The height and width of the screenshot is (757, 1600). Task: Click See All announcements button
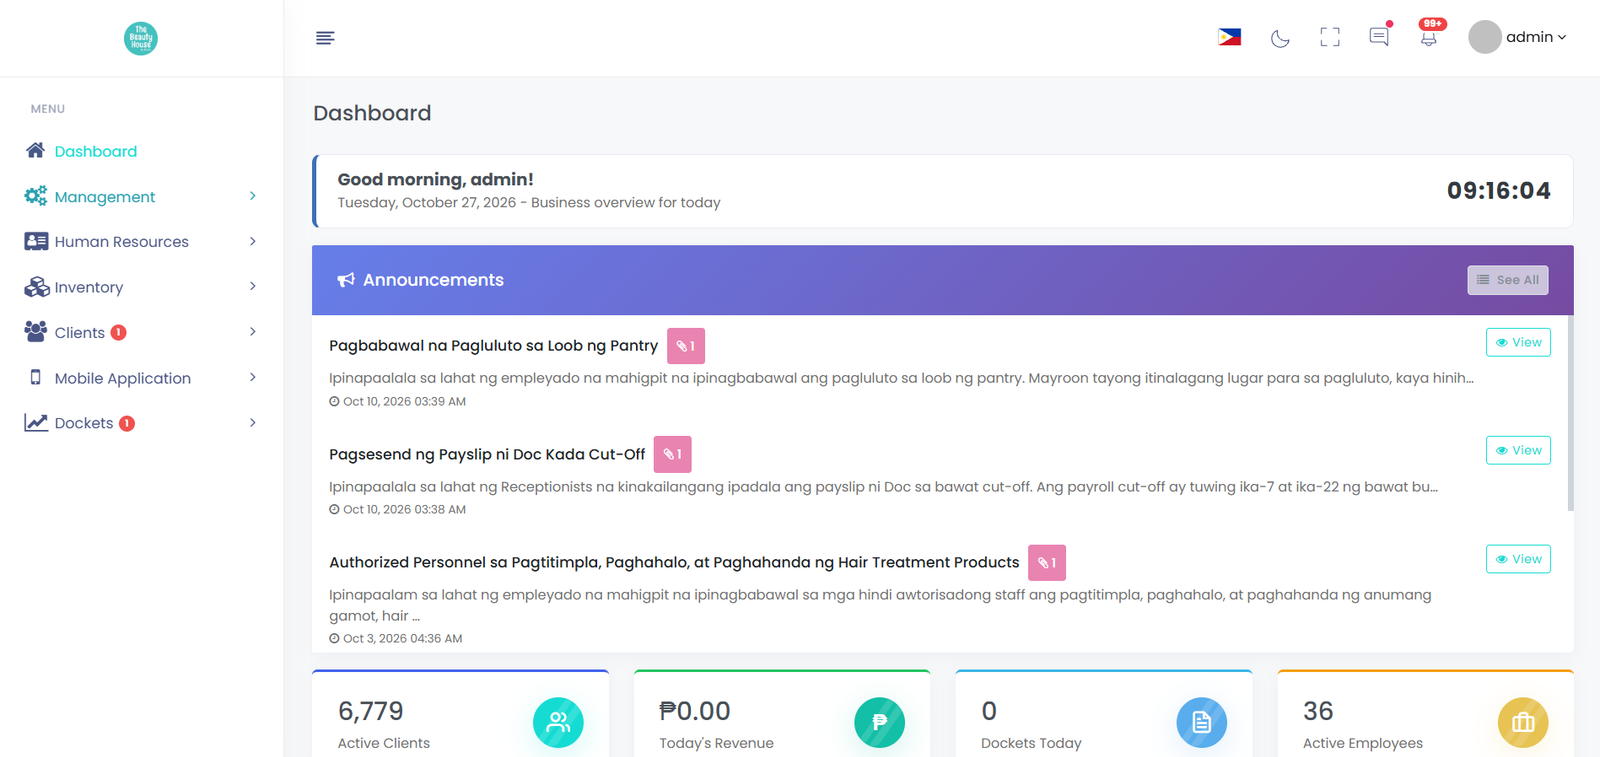point(1508,280)
